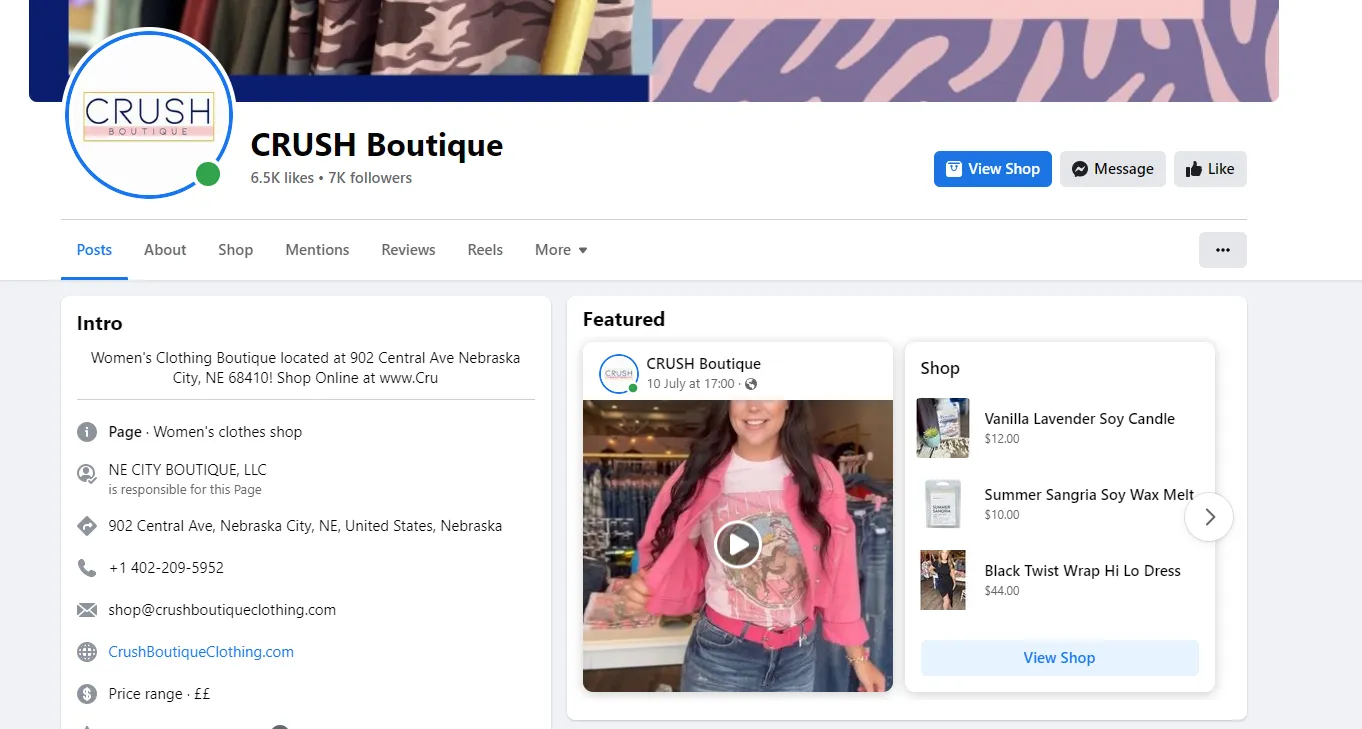Click the 7K followers count
Image resolution: width=1362 pixels, height=729 pixels.
point(370,178)
